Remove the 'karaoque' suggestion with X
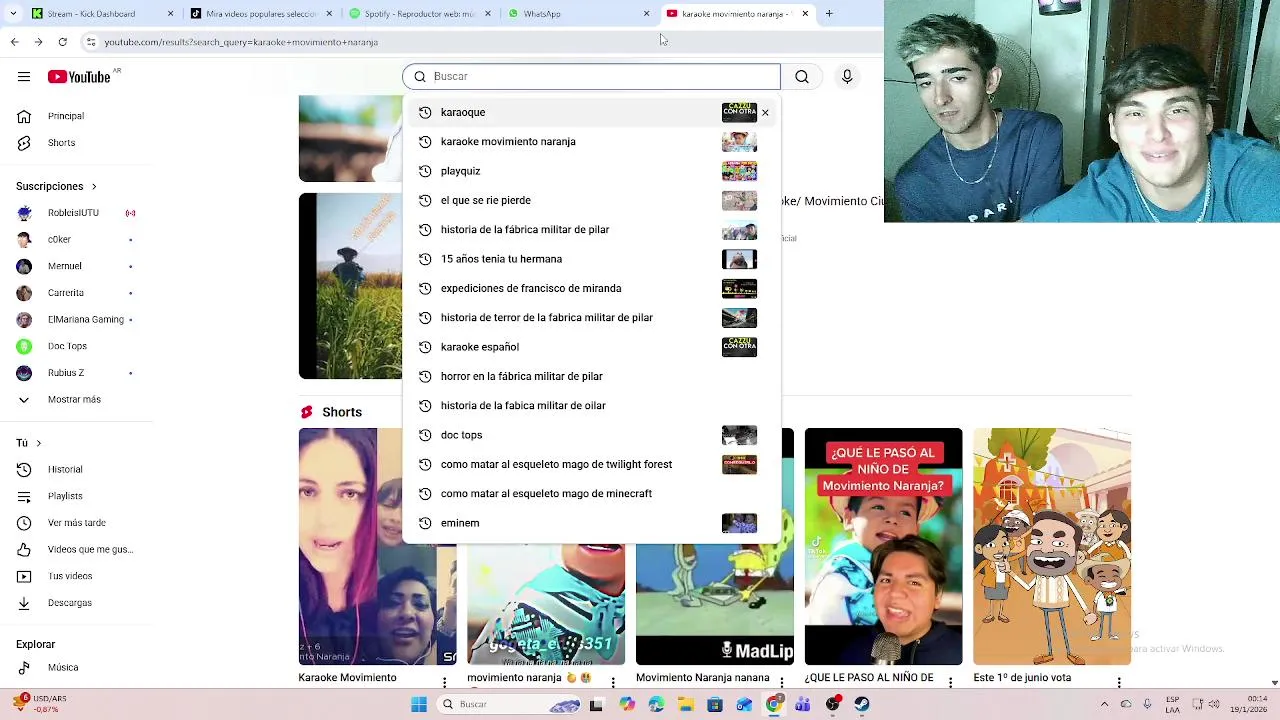The image size is (1280, 720). pos(765,113)
